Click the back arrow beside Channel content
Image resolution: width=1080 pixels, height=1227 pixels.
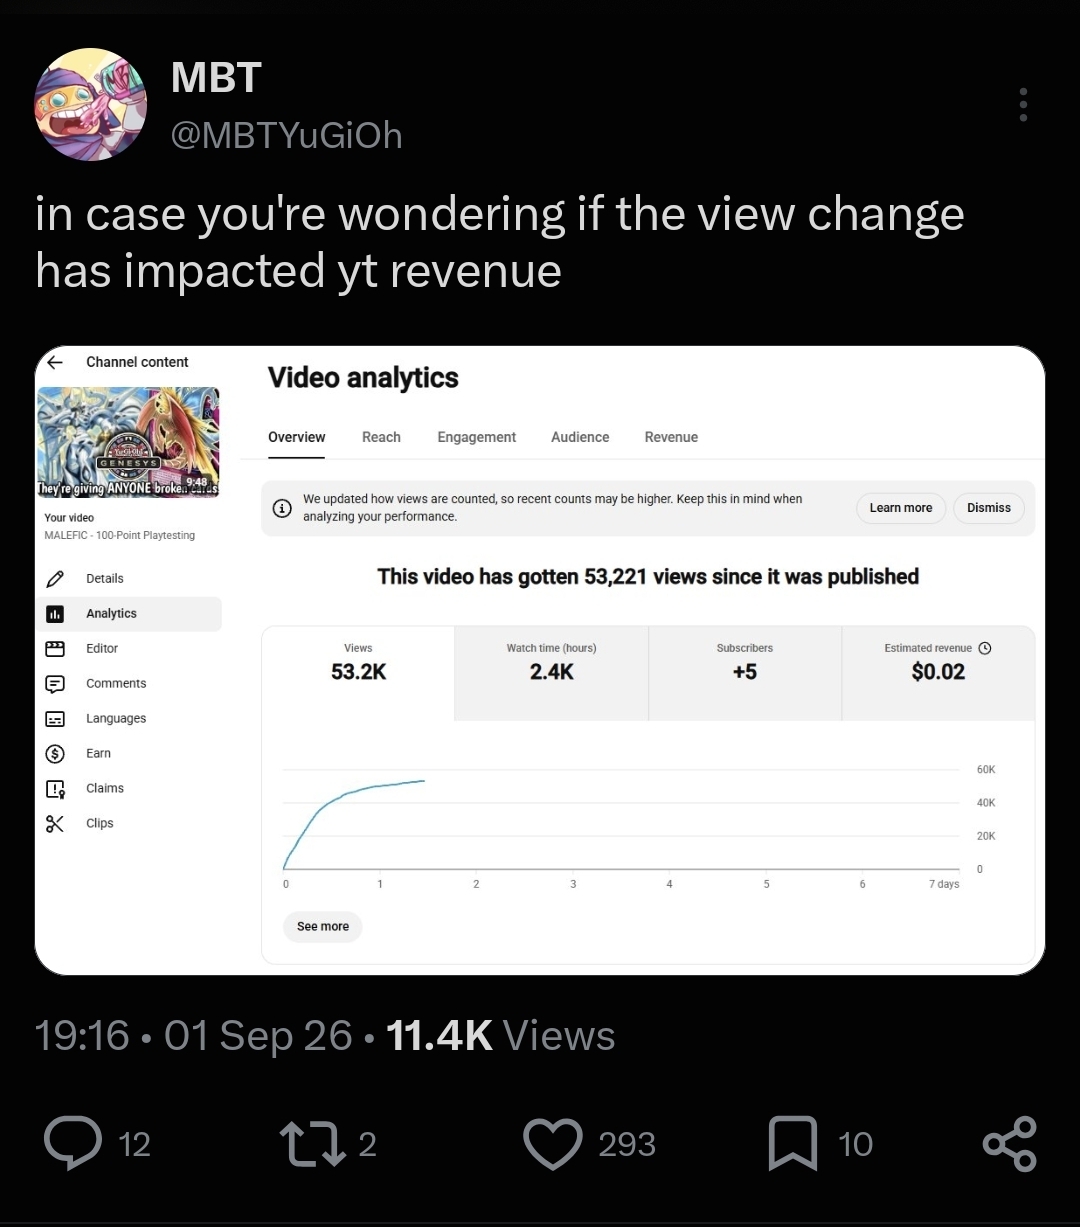click(x=55, y=362)
